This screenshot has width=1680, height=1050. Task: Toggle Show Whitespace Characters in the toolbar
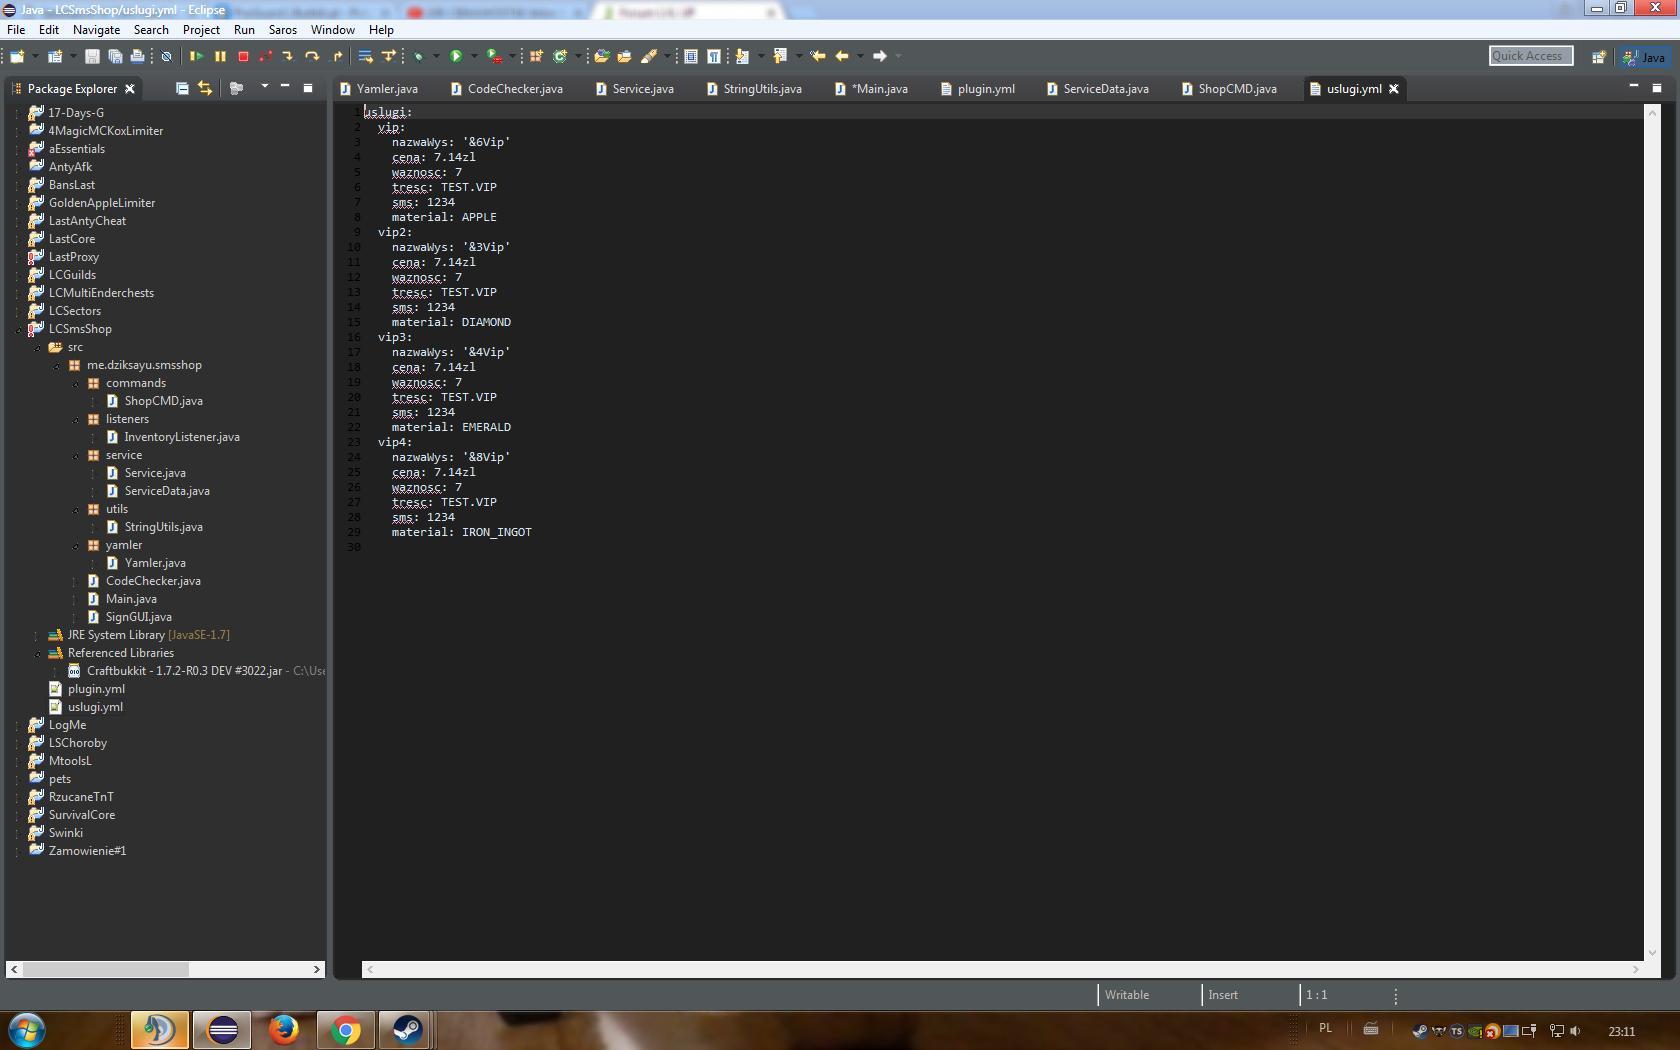(x=714, y=57)
